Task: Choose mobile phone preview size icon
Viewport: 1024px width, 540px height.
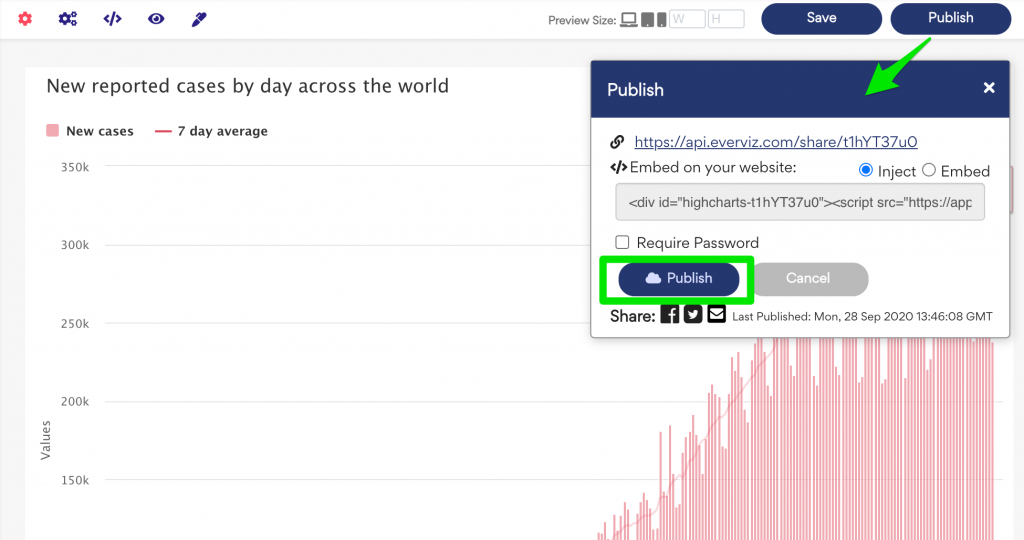Action: [x=662, y=20]
